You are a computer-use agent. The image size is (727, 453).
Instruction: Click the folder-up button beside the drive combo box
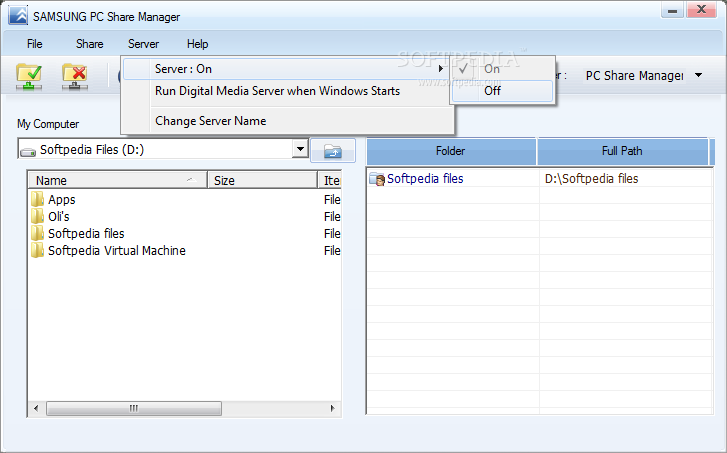333,150
